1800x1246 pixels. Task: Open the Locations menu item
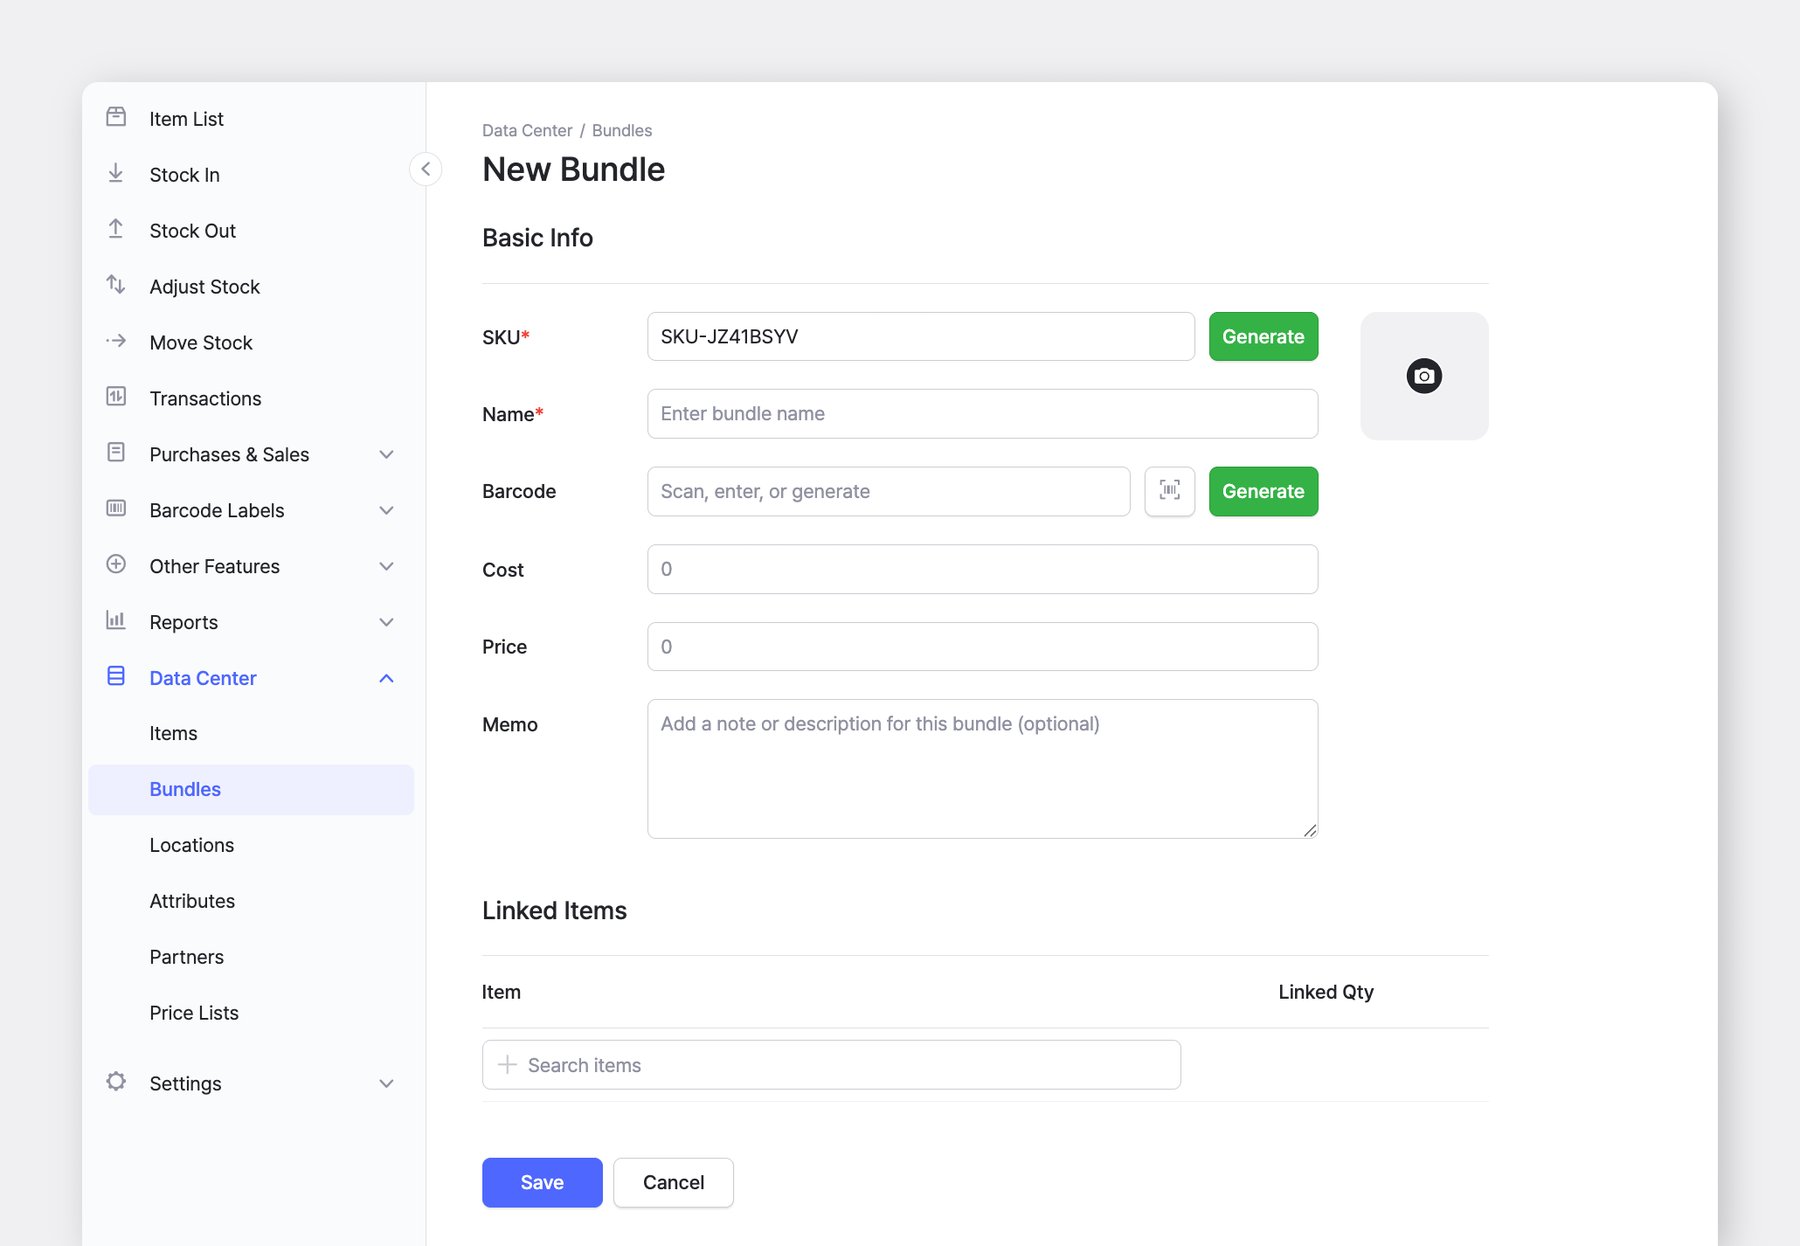click(192, 845)
